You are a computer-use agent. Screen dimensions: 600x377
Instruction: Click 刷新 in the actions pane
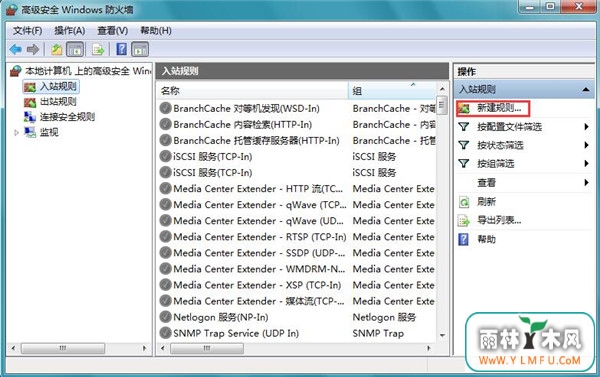point(486,202)
